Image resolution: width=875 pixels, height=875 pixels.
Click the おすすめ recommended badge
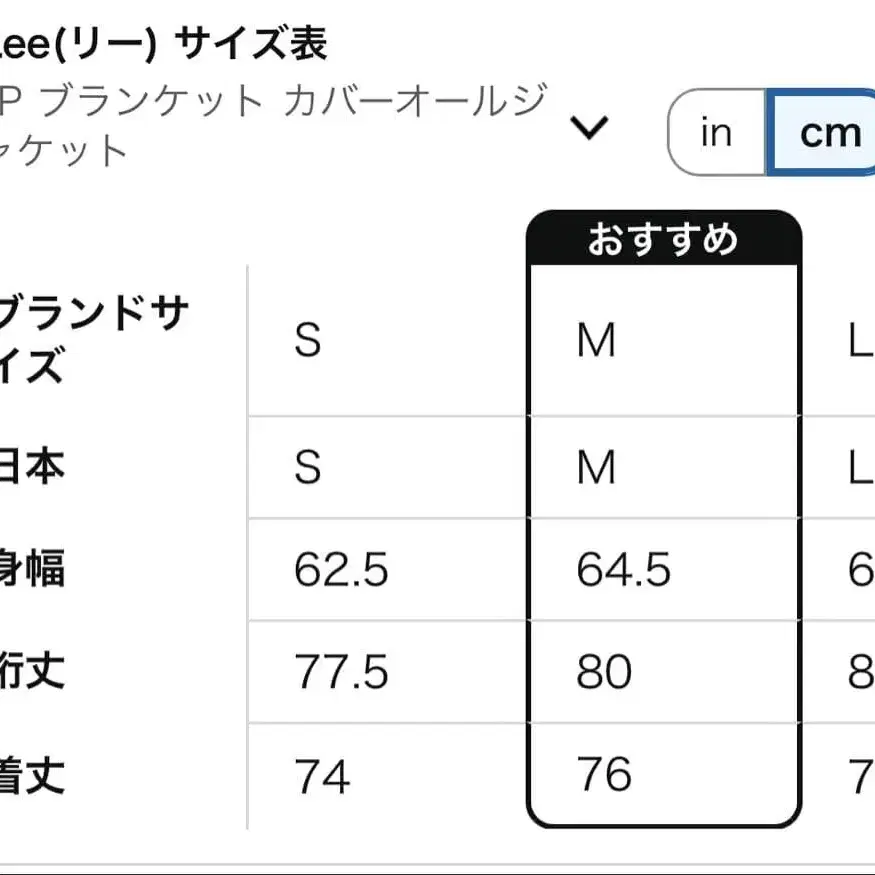663,239
